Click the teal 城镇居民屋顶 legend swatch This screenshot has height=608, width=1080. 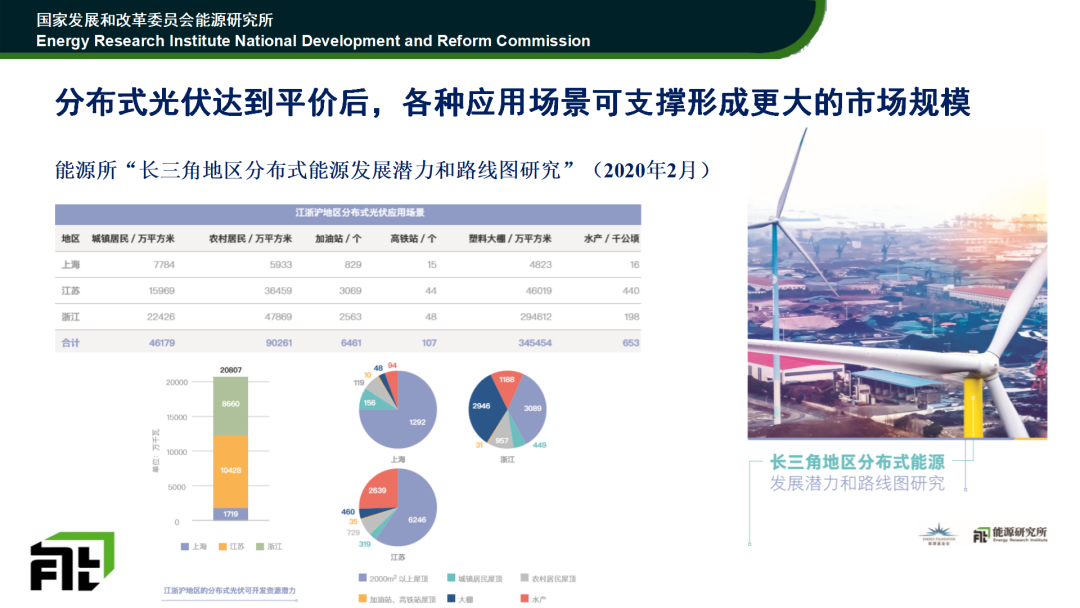450,578
